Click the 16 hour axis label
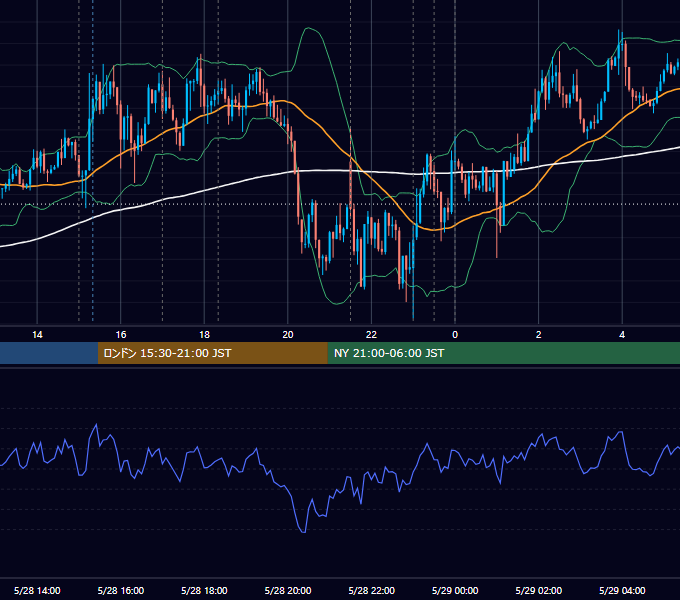The image size is (680, 600). [121, 335]
